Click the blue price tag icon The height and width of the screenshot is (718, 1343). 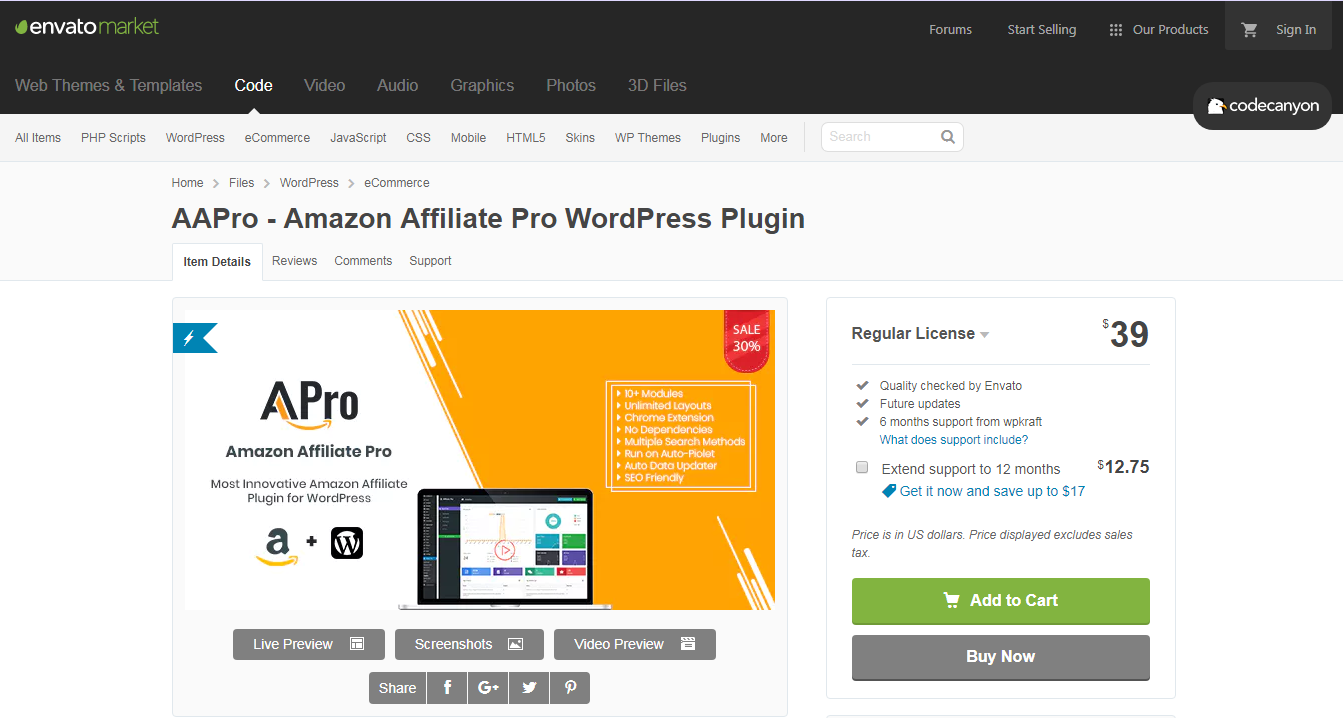click(x=888, y=491)
